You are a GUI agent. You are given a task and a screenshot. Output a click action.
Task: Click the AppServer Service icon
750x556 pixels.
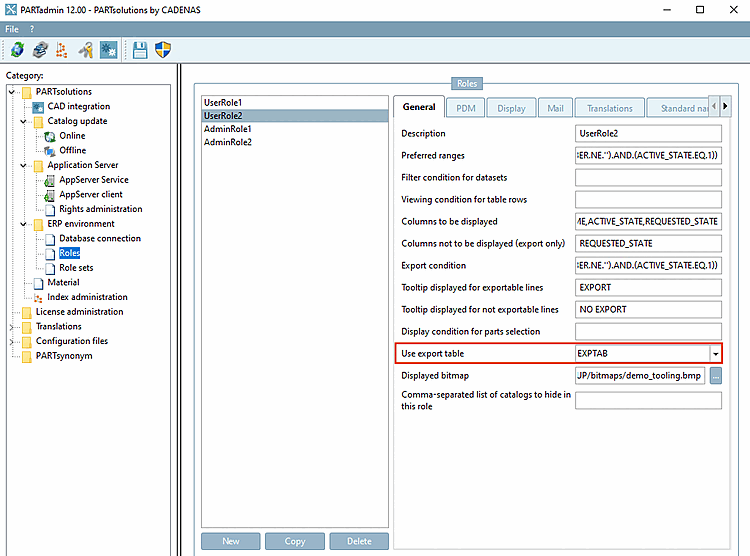coord(50,180)
